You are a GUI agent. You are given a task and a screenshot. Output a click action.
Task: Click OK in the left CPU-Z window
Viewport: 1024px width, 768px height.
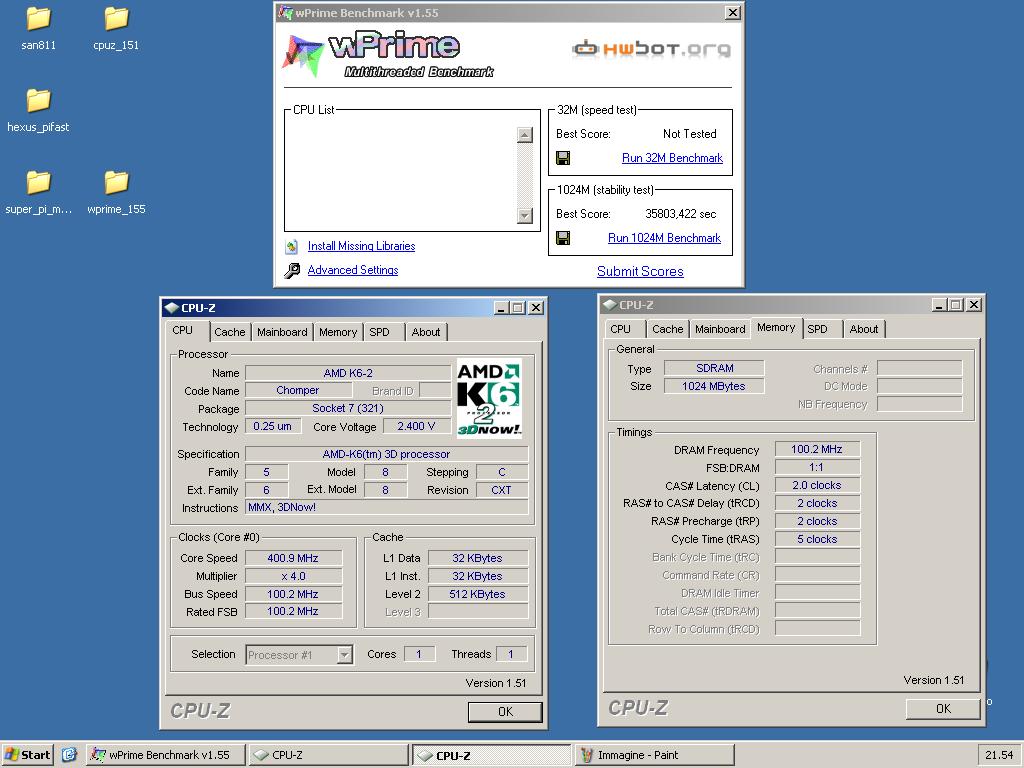click(x=505, y=712)
